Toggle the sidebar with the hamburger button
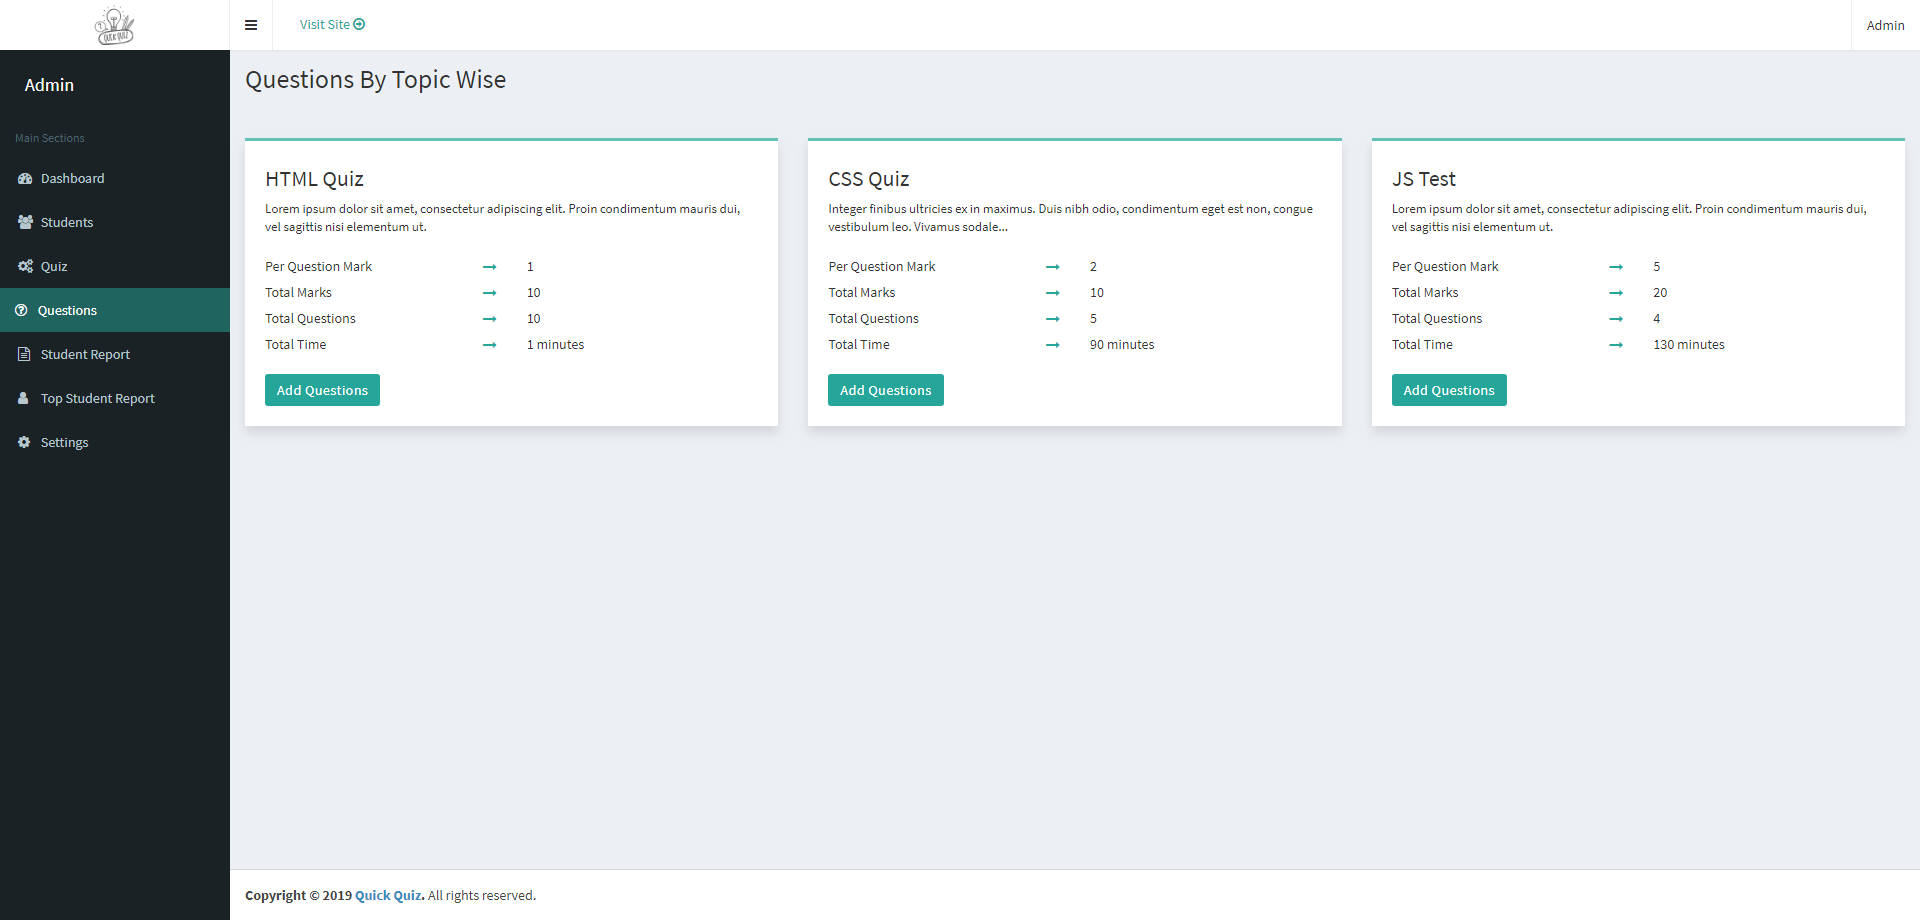This screenshot has height=920, width=1920. click(x=251, y=24)
